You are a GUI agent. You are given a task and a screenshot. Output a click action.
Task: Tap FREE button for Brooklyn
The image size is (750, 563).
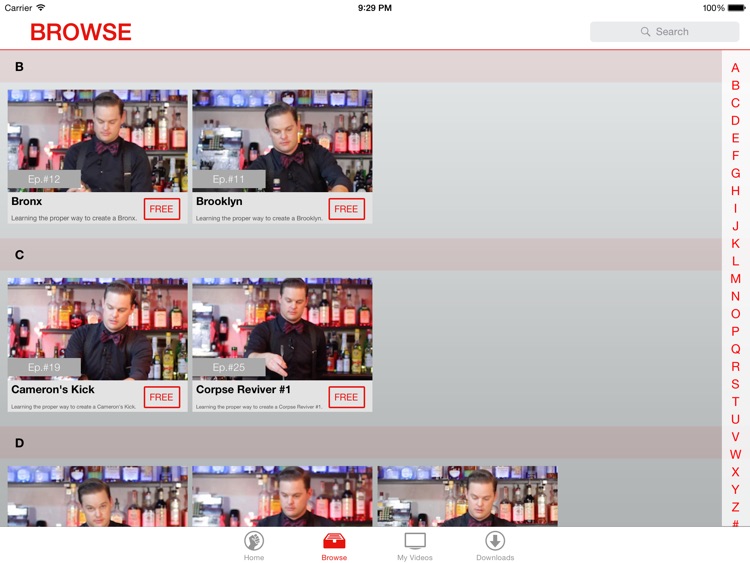(346, 209)
